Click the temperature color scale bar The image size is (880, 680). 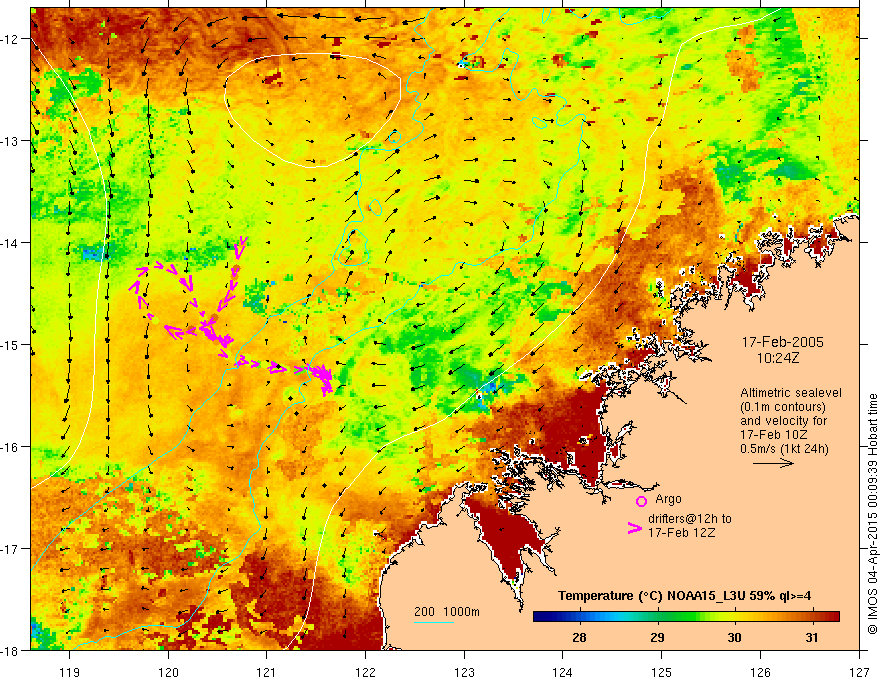click(686, 617)
